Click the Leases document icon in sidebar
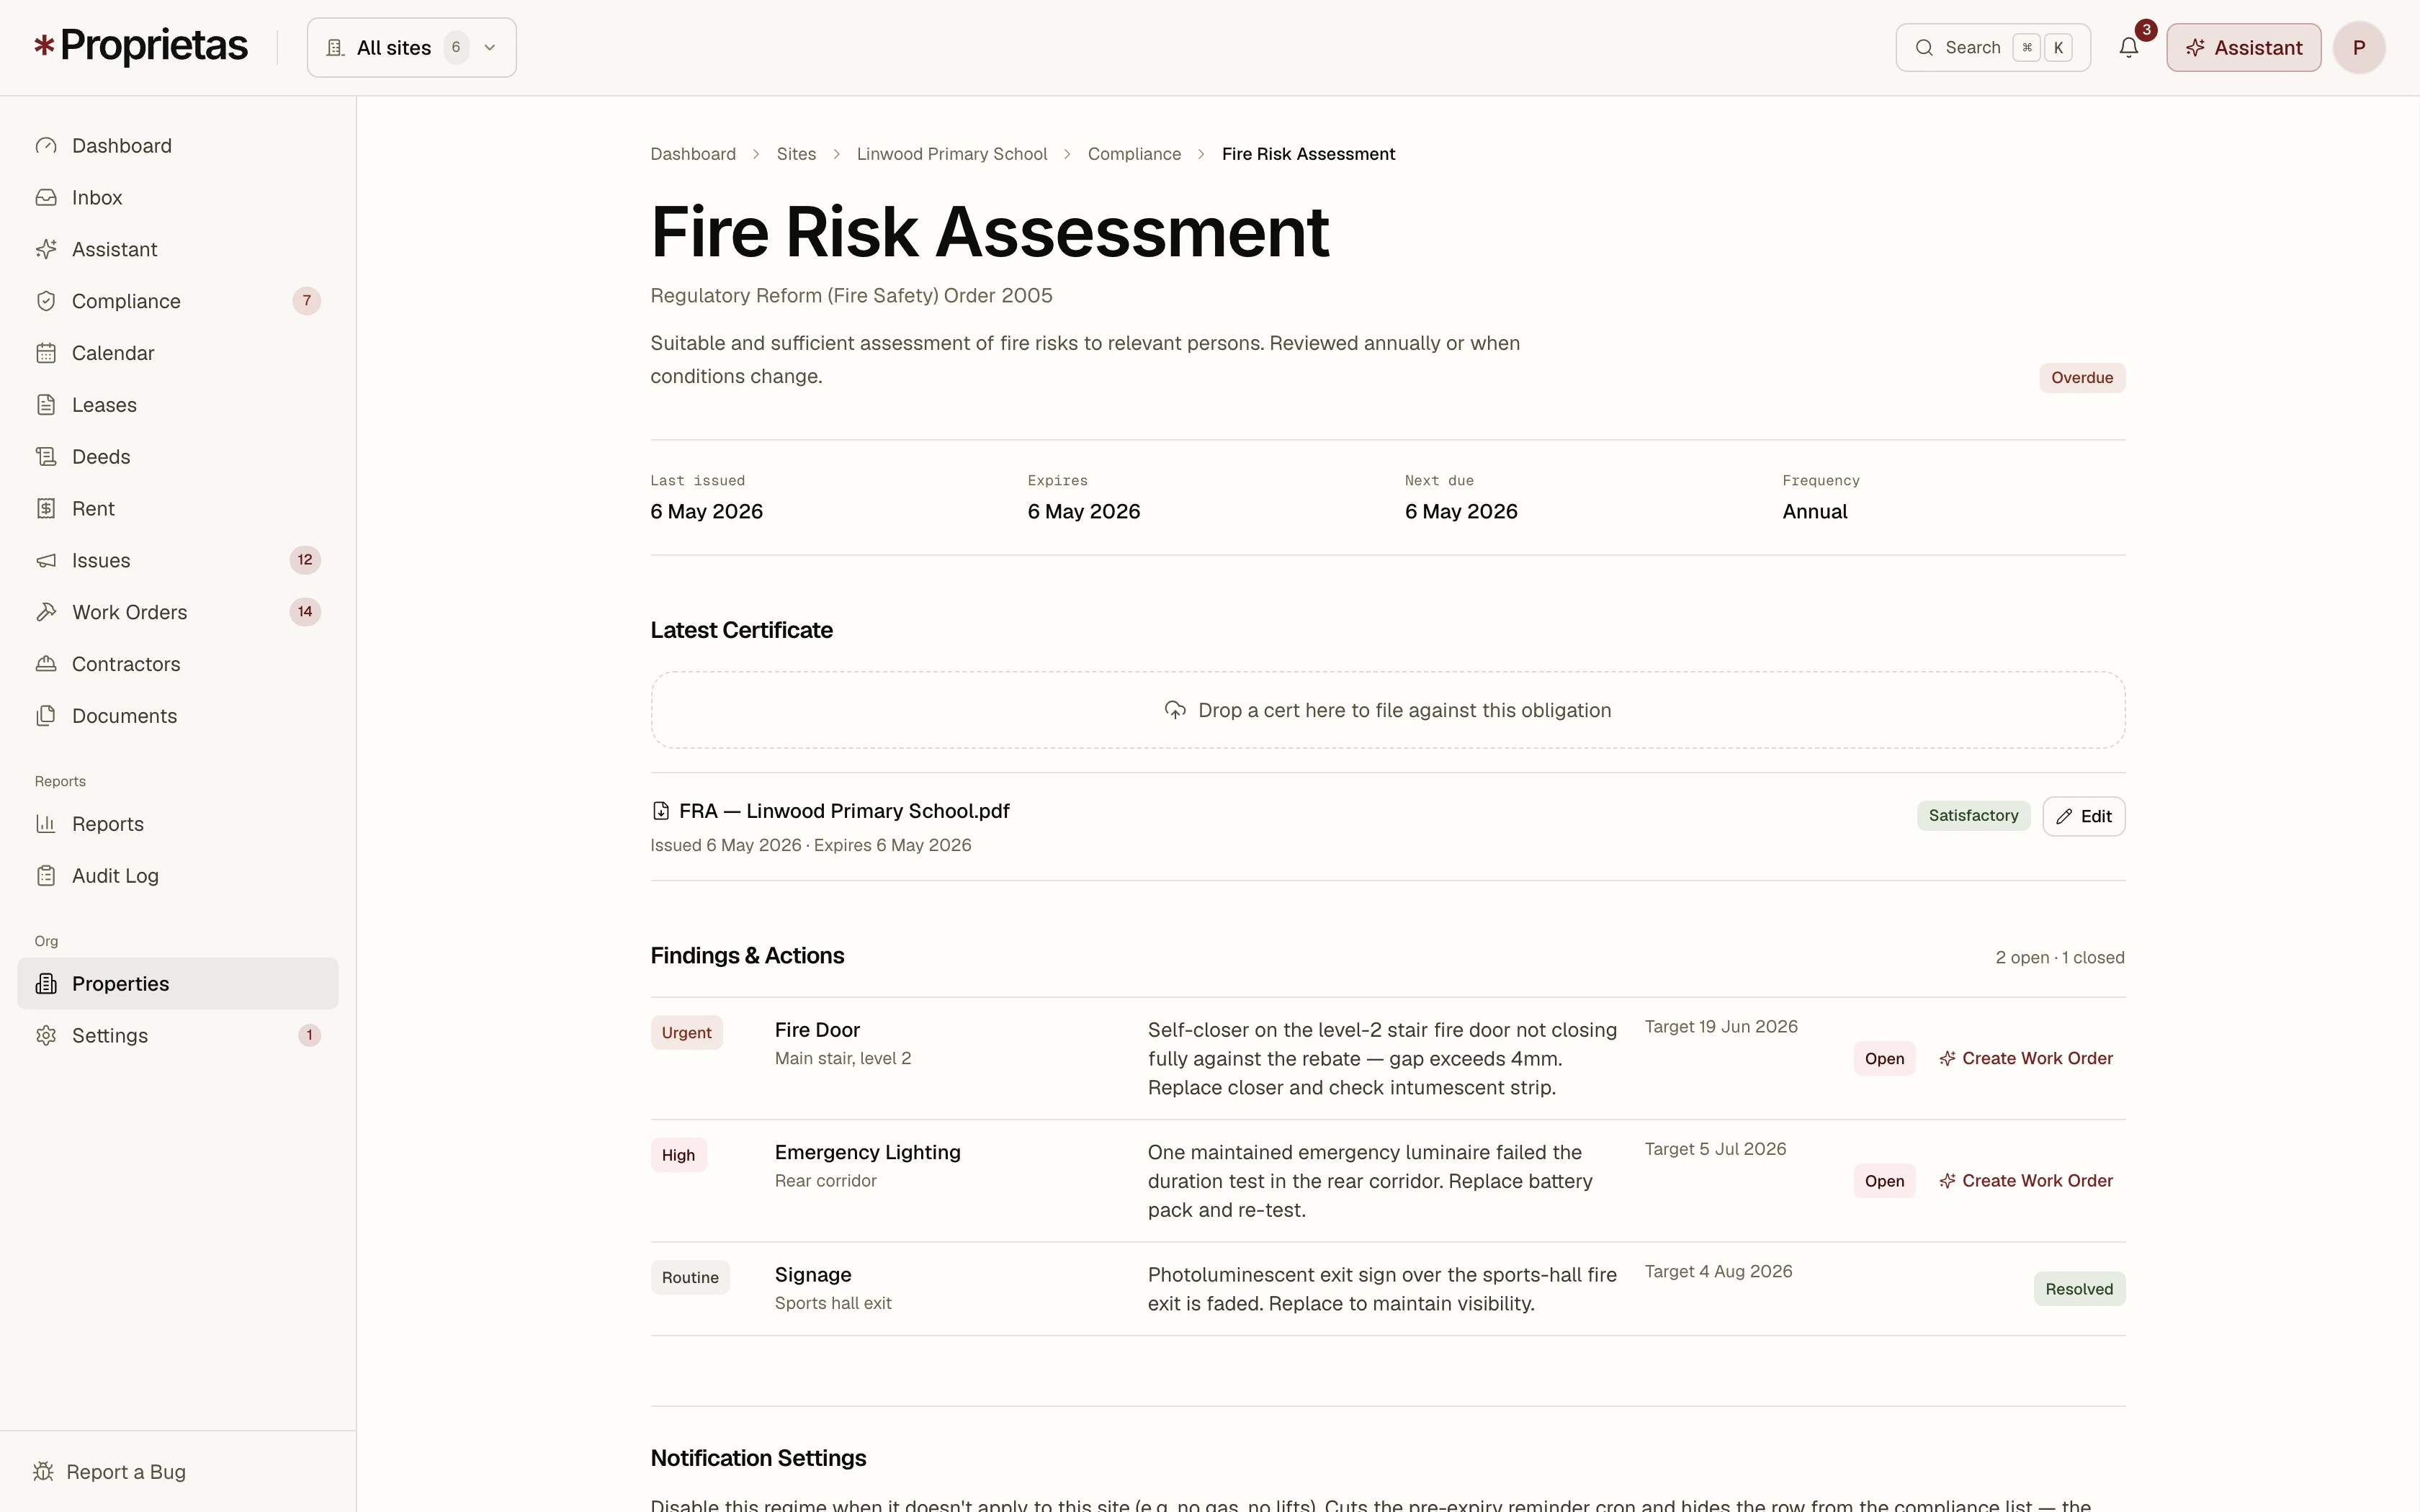 (x=46, y=405)
